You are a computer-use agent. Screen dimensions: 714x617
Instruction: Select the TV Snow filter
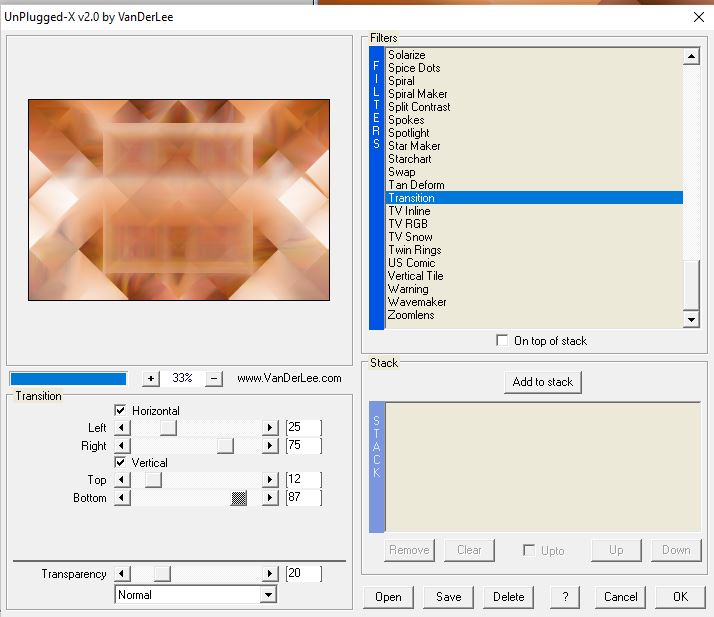point(534,237)
